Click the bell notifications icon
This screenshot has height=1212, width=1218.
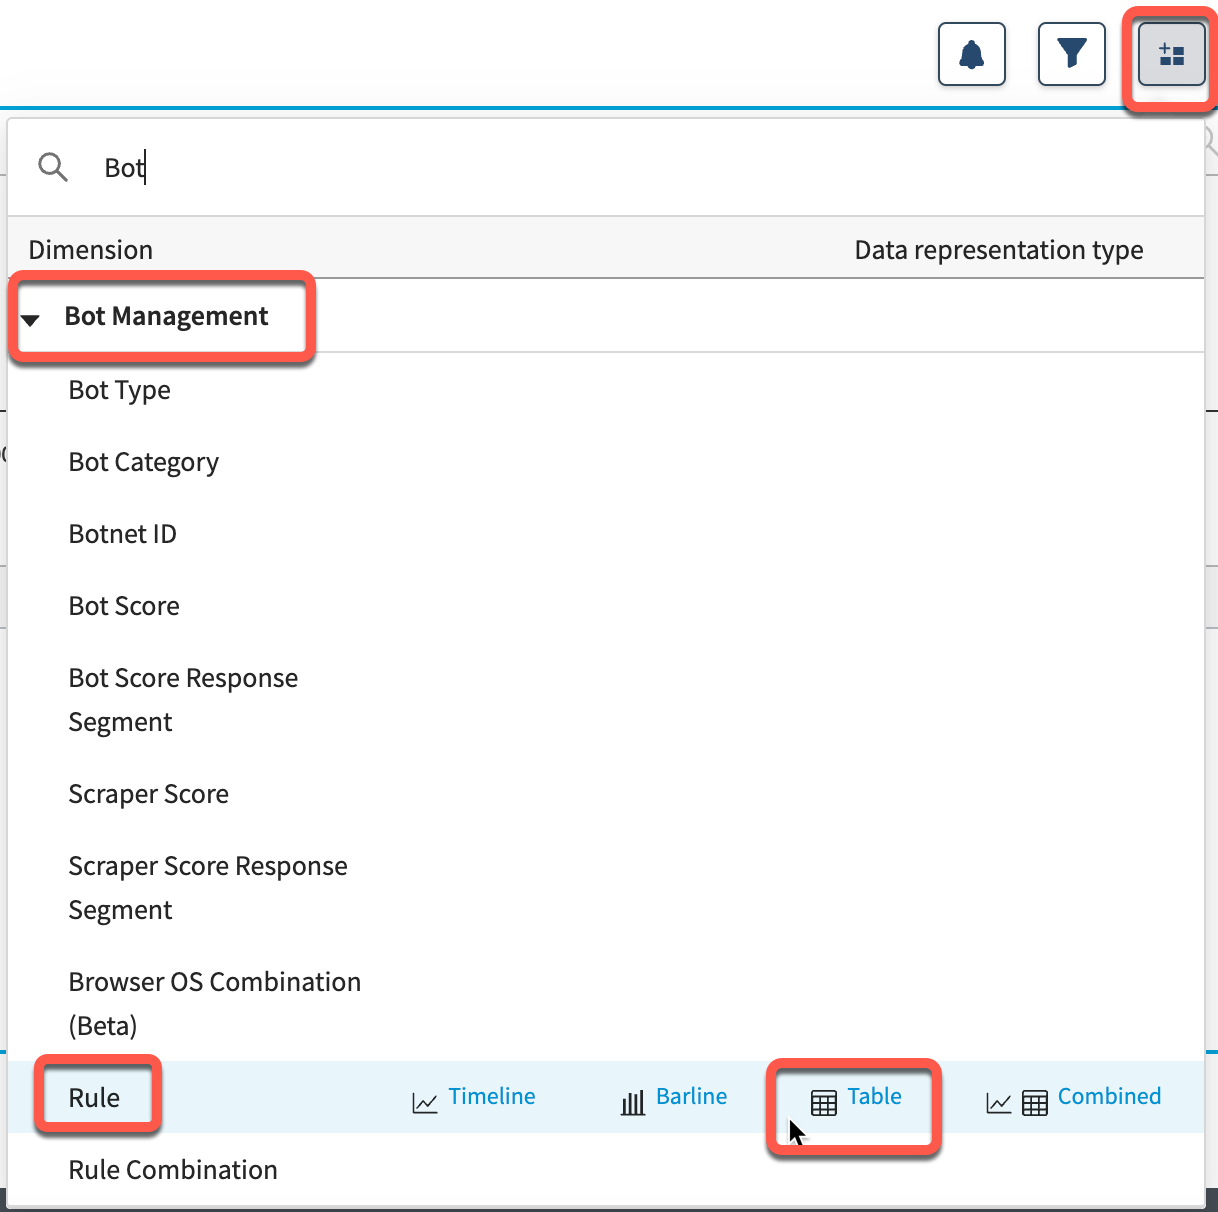click(x=971, y=55)
